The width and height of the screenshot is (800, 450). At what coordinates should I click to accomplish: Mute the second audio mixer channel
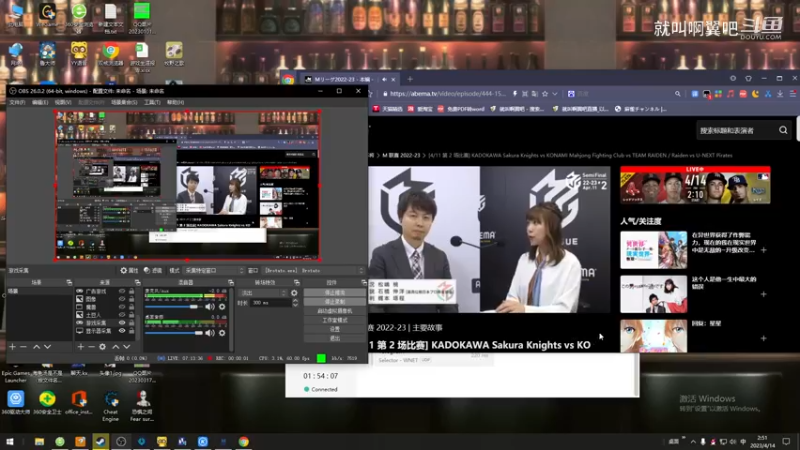[x=210, y=333]
